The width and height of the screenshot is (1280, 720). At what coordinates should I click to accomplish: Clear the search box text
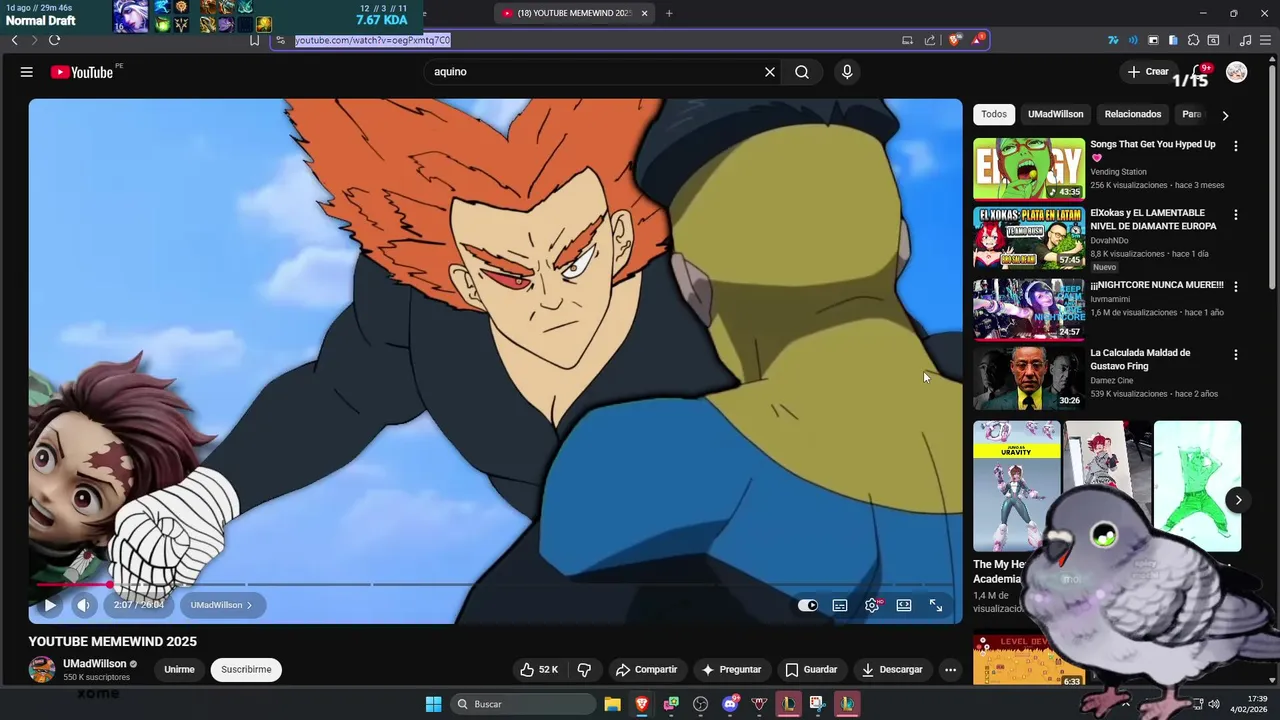tap(770, 72)
